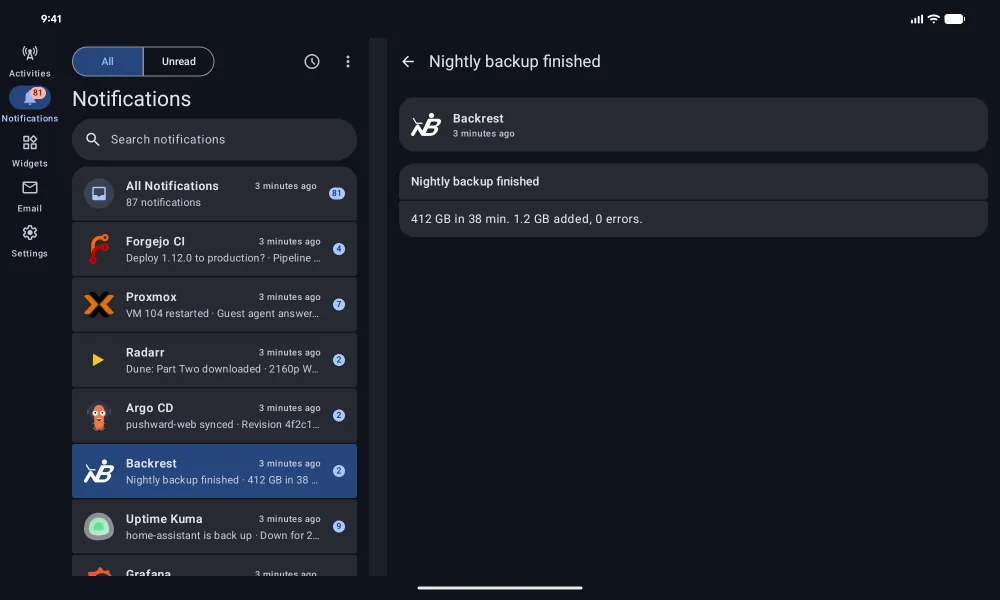The width and height of the screenshot is (1000, 600).
Task: Click the 'Nightly backup finished' message title card
Action: tap(693, 182)
